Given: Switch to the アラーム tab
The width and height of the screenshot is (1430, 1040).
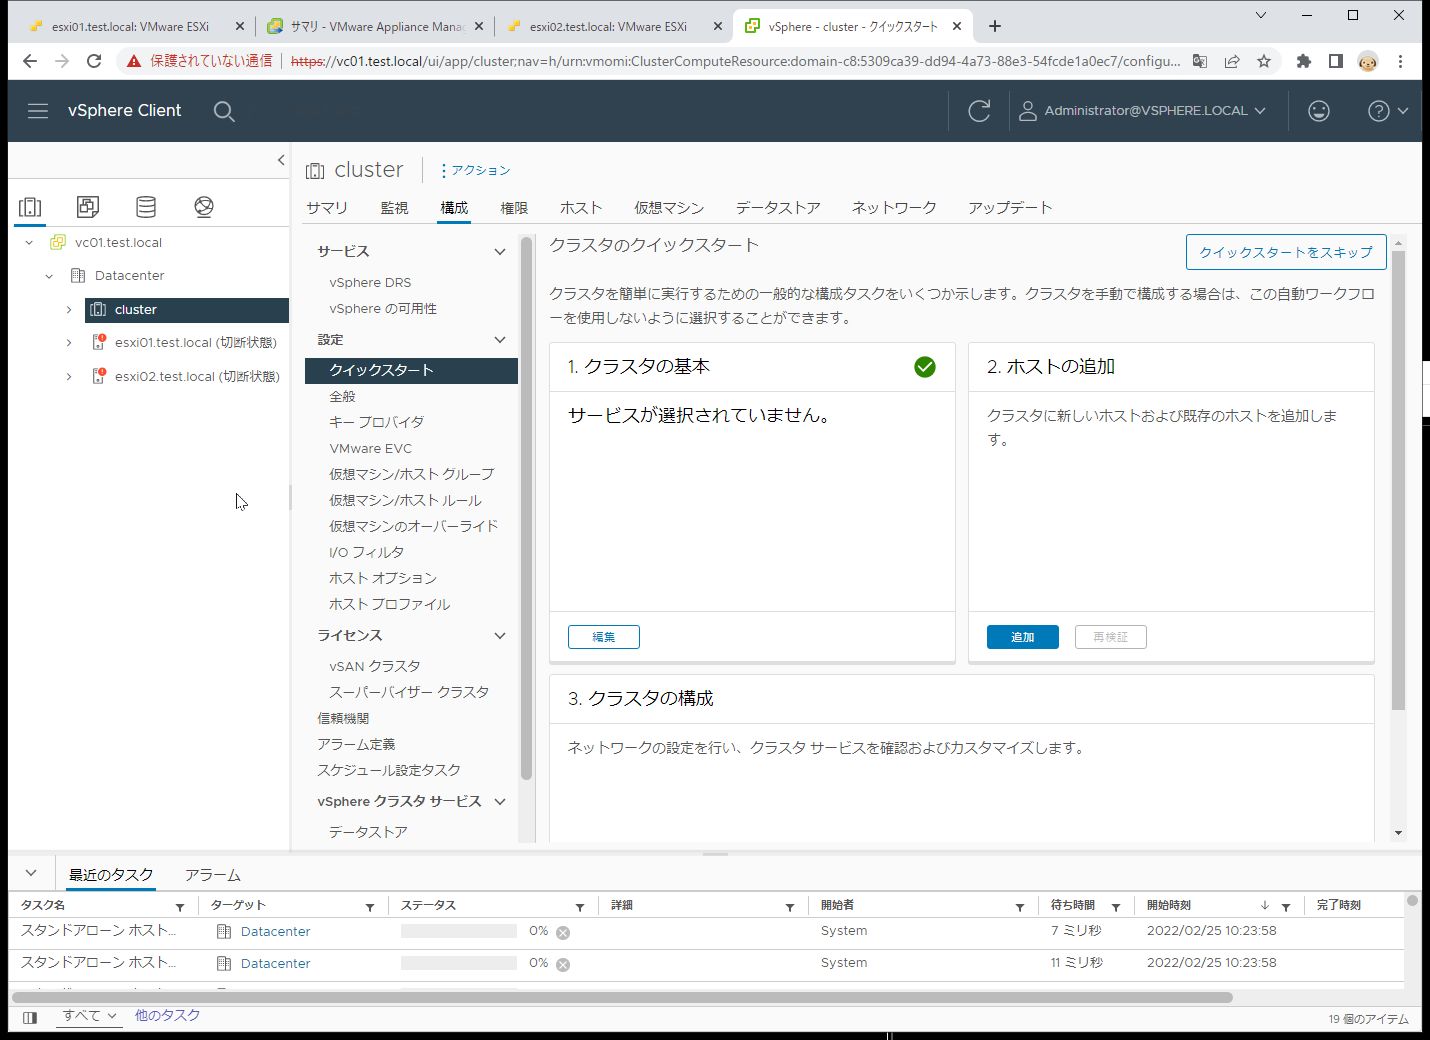Looking at the screenshot, I should [x=212, y=875].
